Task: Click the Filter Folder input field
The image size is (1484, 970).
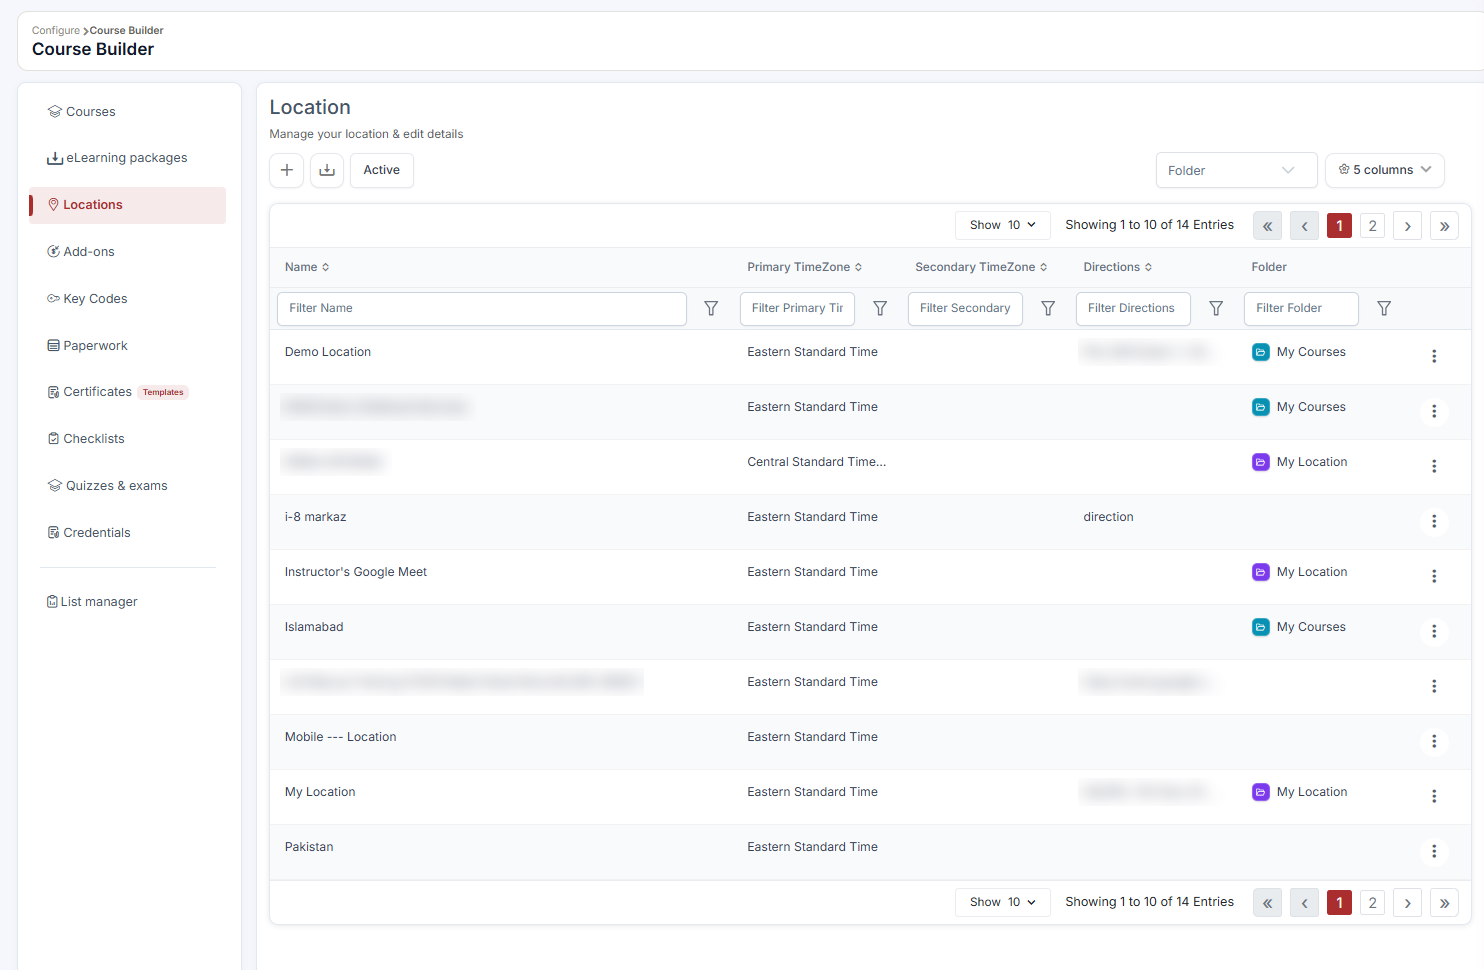Action: (1301, 308)
